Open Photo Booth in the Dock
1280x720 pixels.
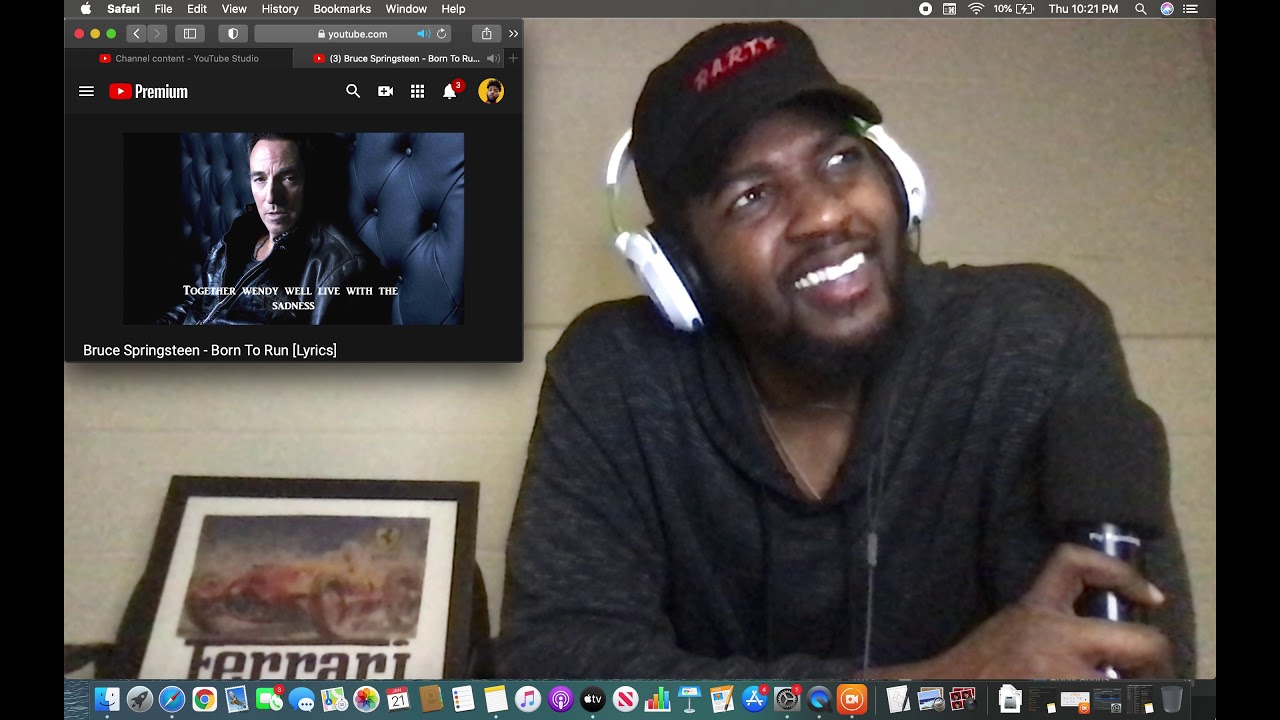click(x=962, y=700)
